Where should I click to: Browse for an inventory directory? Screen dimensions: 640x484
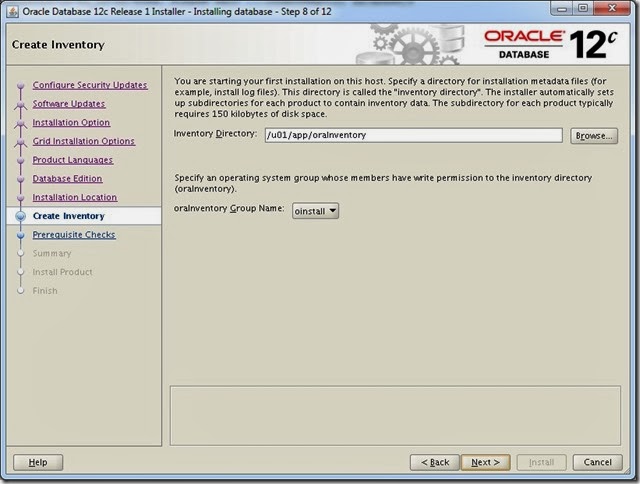click(594, 136)
